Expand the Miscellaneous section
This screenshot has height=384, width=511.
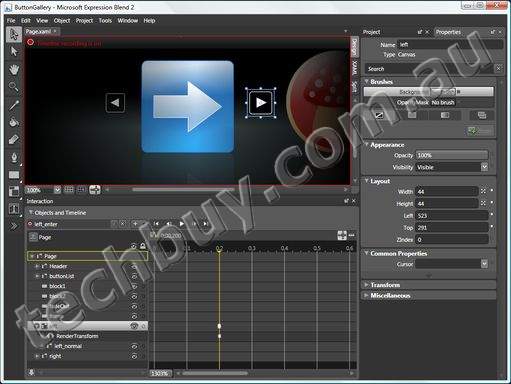click(x=366, y=295)
